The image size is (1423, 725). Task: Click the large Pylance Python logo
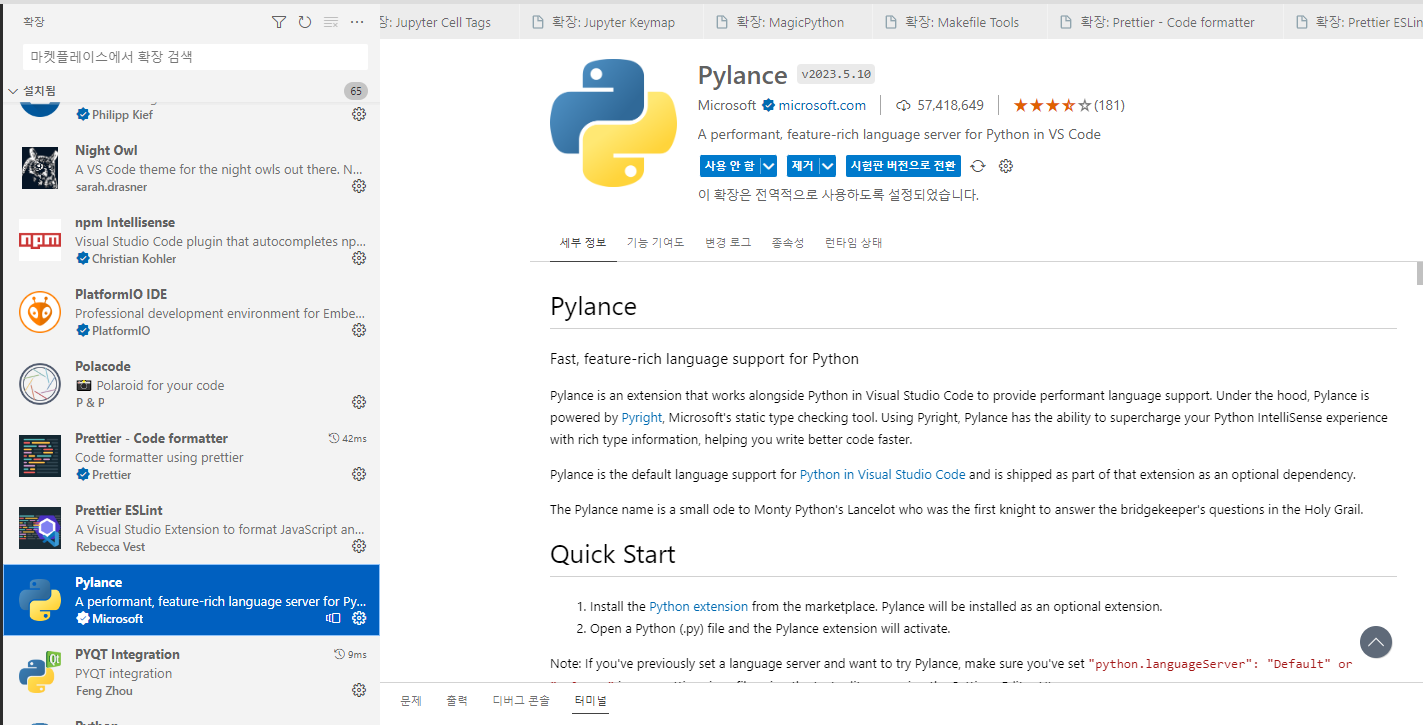[x=613, y=123]
